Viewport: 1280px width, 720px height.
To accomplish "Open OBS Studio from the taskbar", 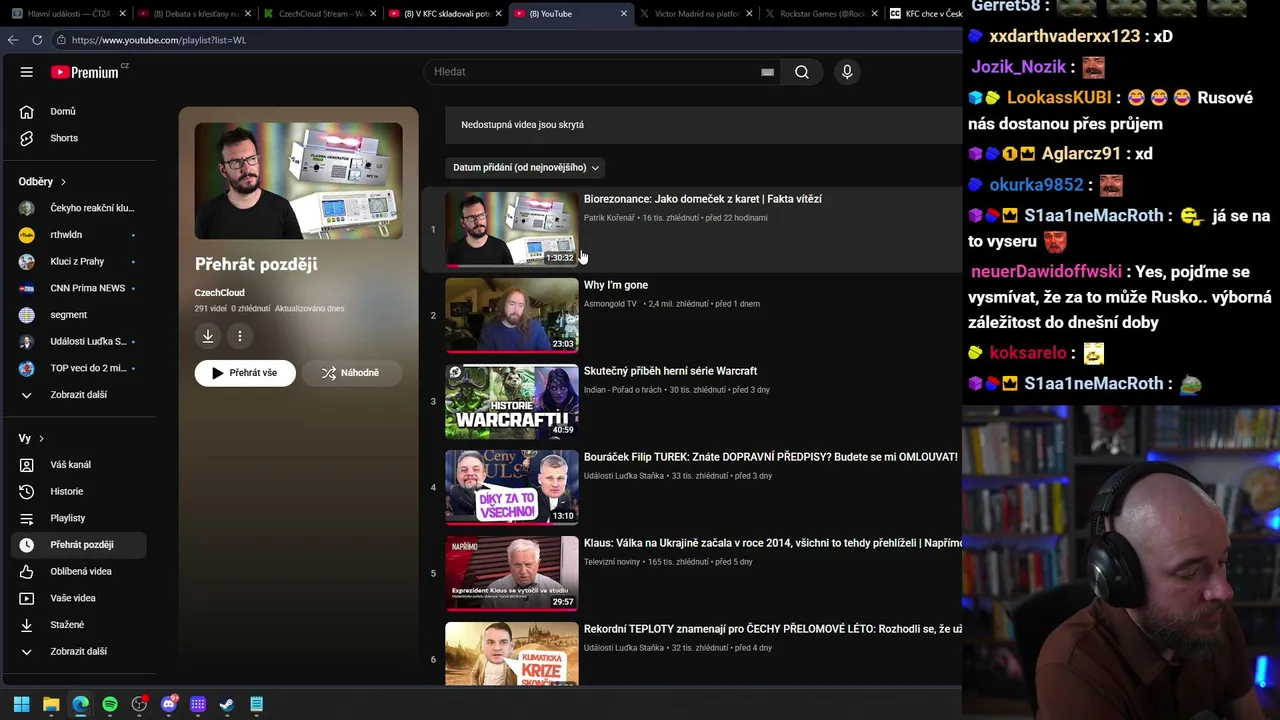I will (x=139, y=704).
